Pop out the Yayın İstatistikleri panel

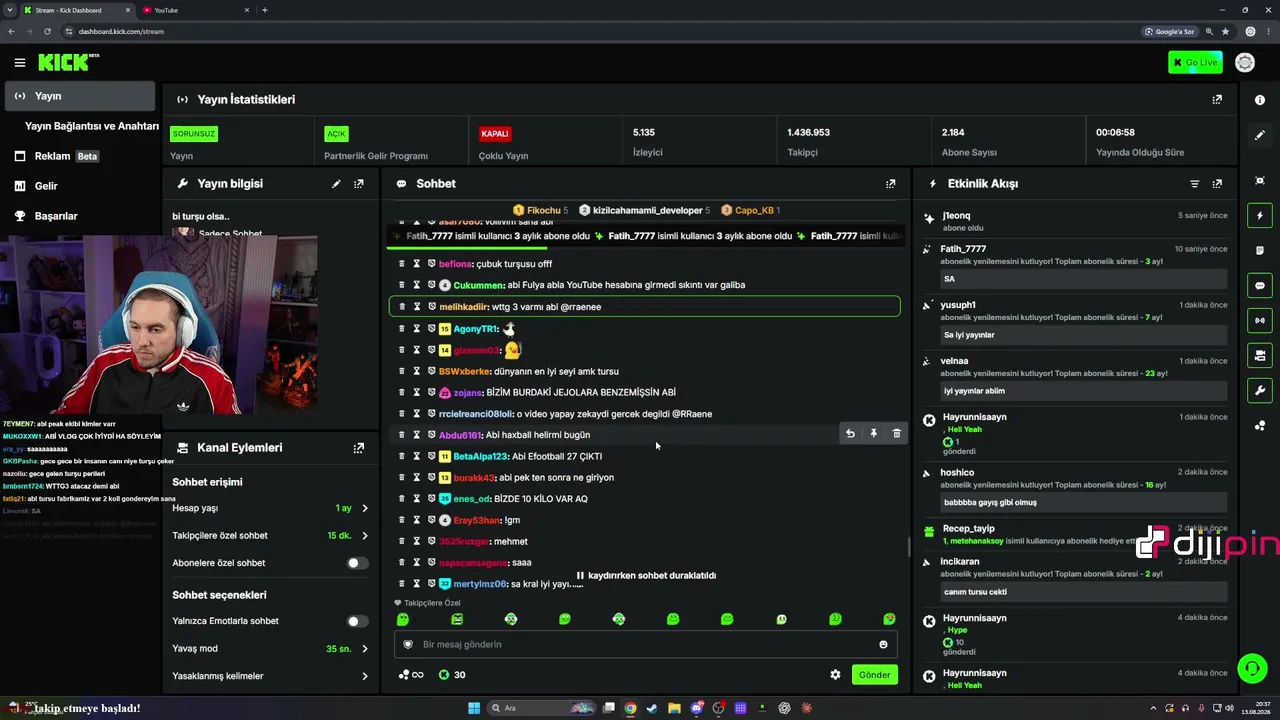[x=1217, y=100]
